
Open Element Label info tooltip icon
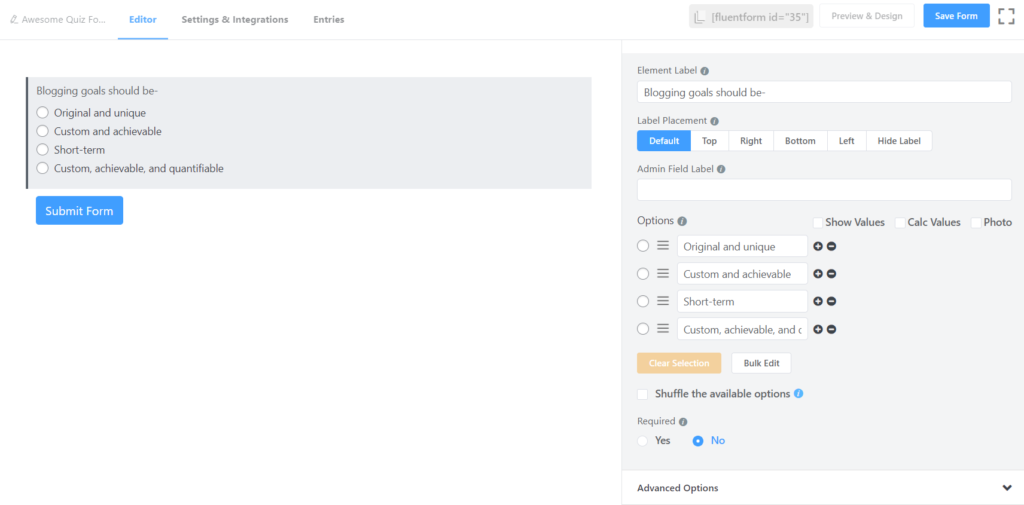pyautogui.click(x=705, y=71)
